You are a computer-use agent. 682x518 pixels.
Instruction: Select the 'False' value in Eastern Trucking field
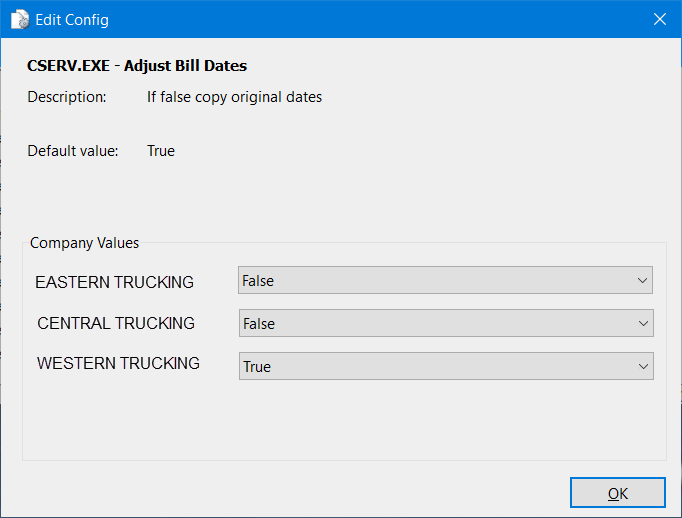click(x=258, y=281)
